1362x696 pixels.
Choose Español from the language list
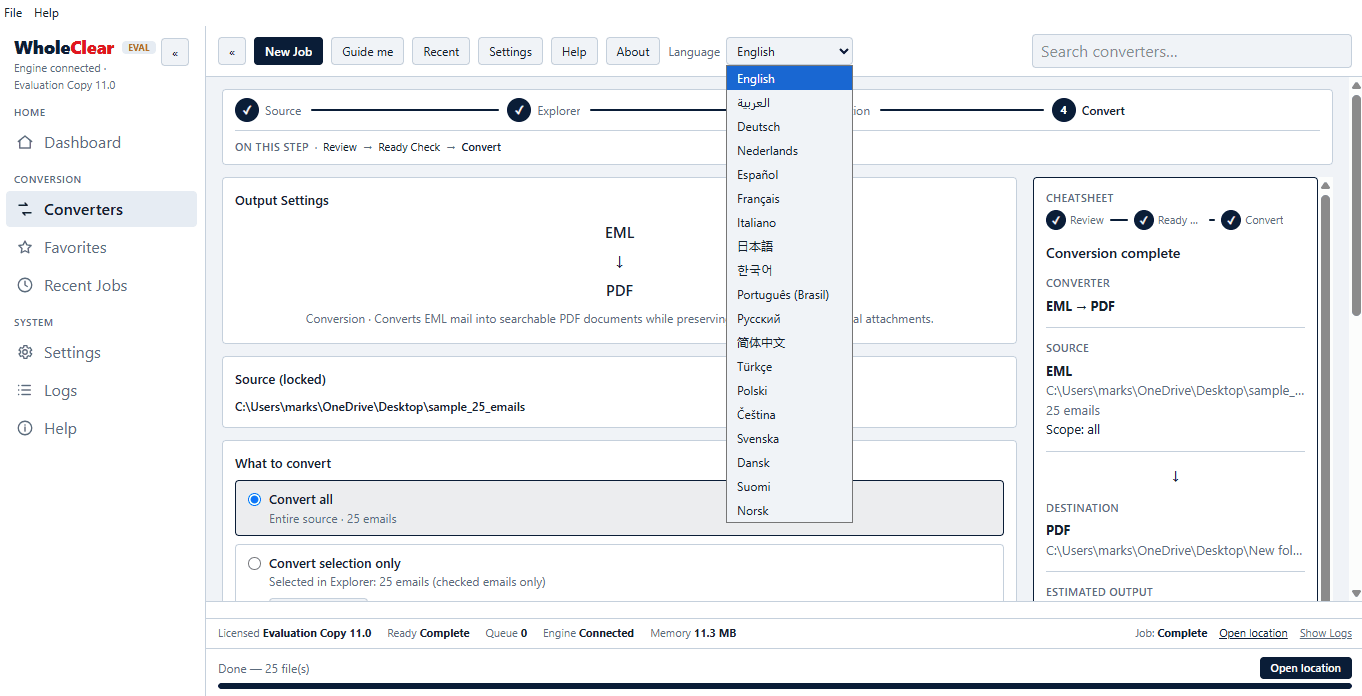pyautogui.click(x=789, y=175)
